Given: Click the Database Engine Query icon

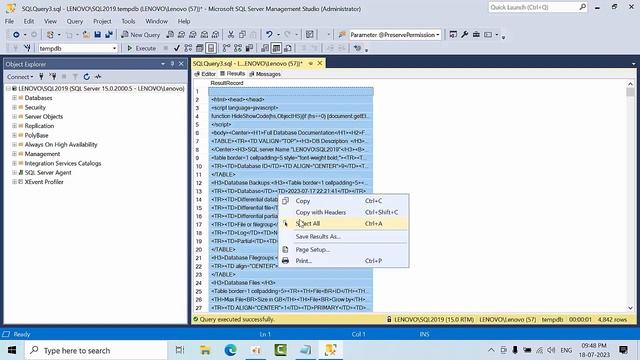Looking at the screenshot, I should [x=170, y=35].
